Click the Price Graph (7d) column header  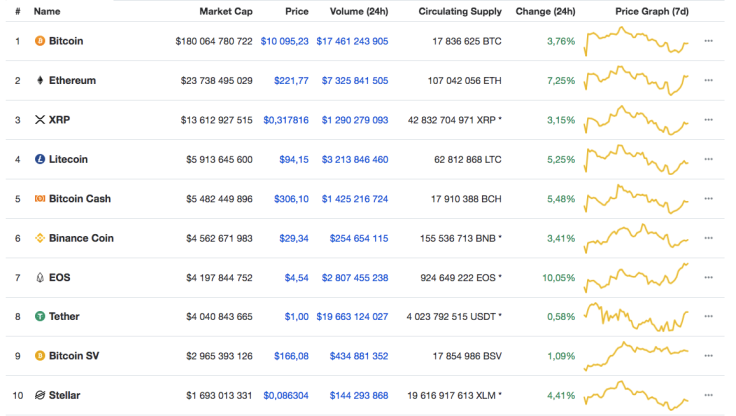tap(652, 11)
